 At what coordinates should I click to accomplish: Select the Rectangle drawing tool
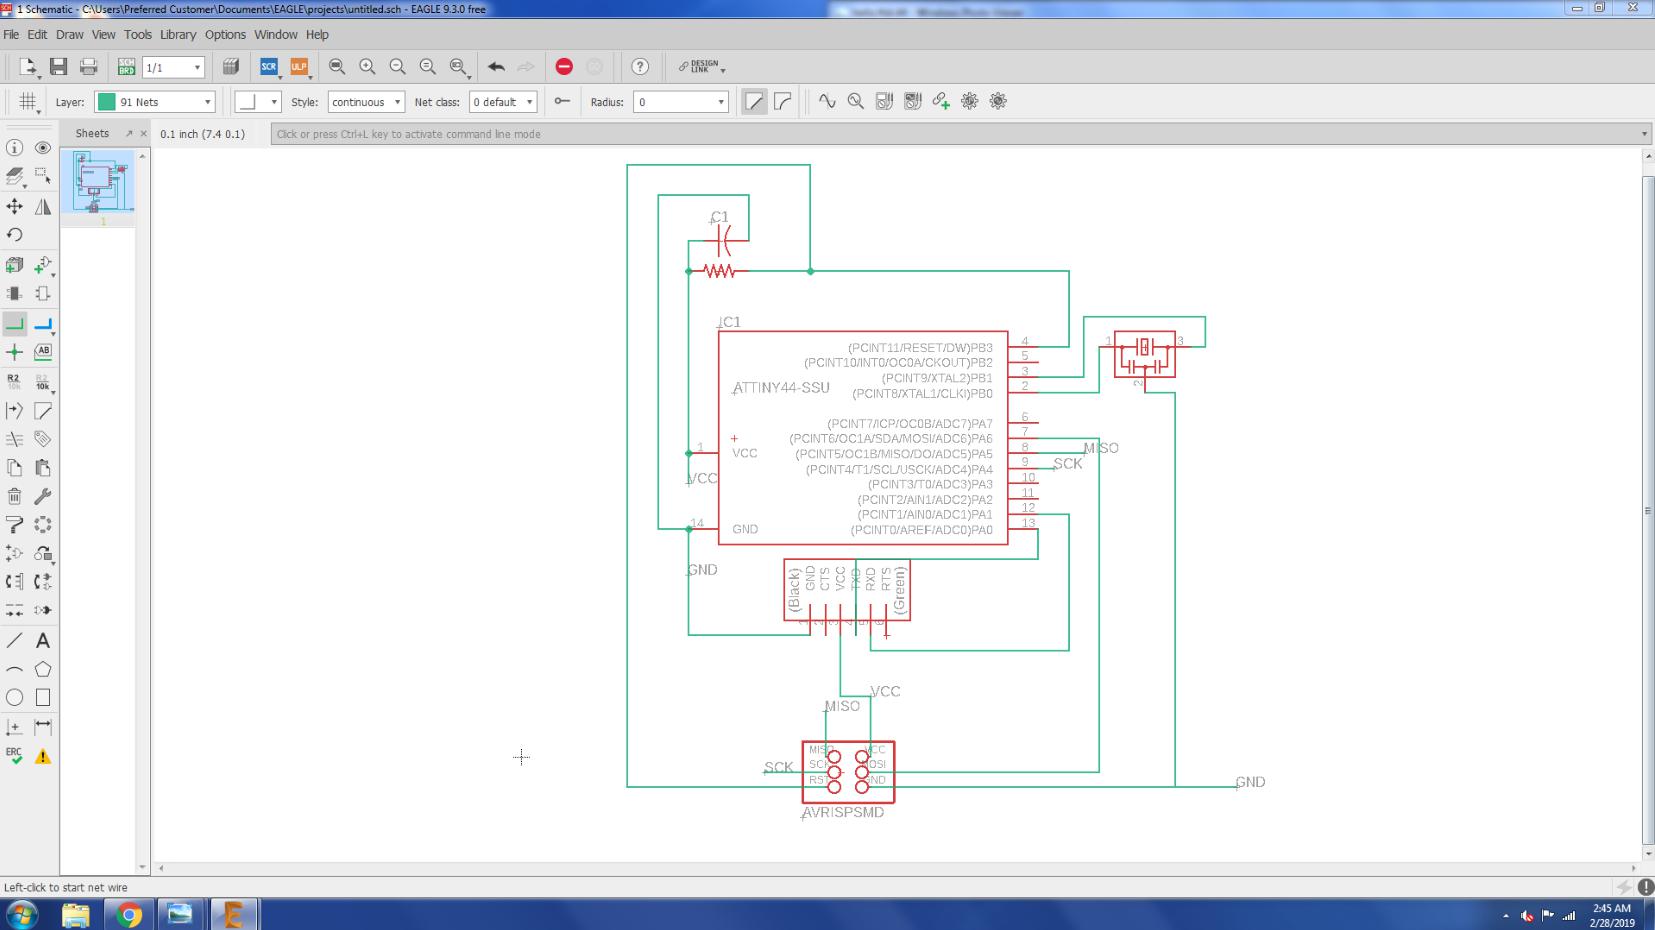[43, 698]
